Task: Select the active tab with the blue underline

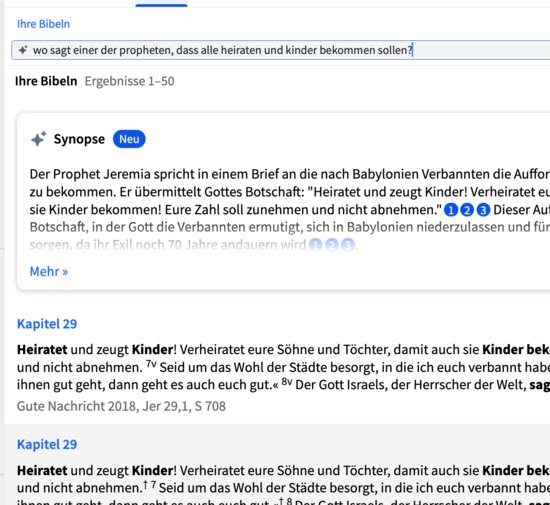Action: point(161,4)
